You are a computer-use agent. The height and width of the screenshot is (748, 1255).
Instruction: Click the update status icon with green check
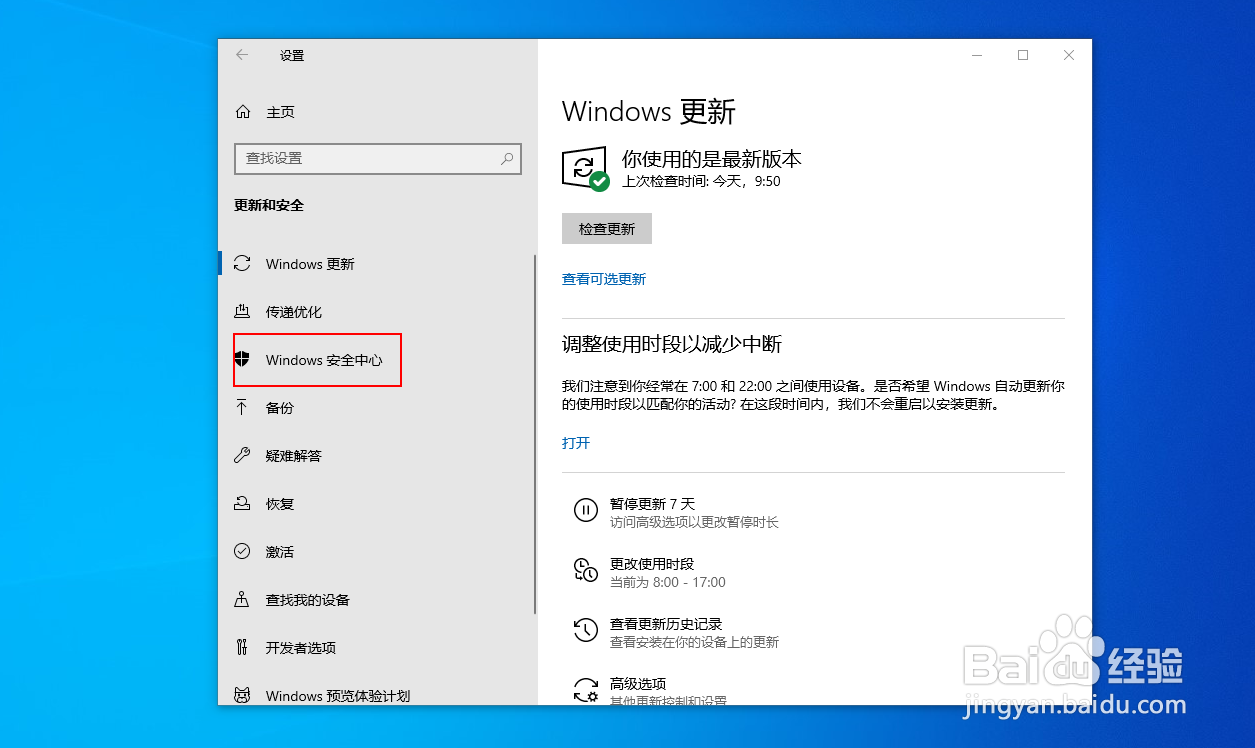[586, 169]
